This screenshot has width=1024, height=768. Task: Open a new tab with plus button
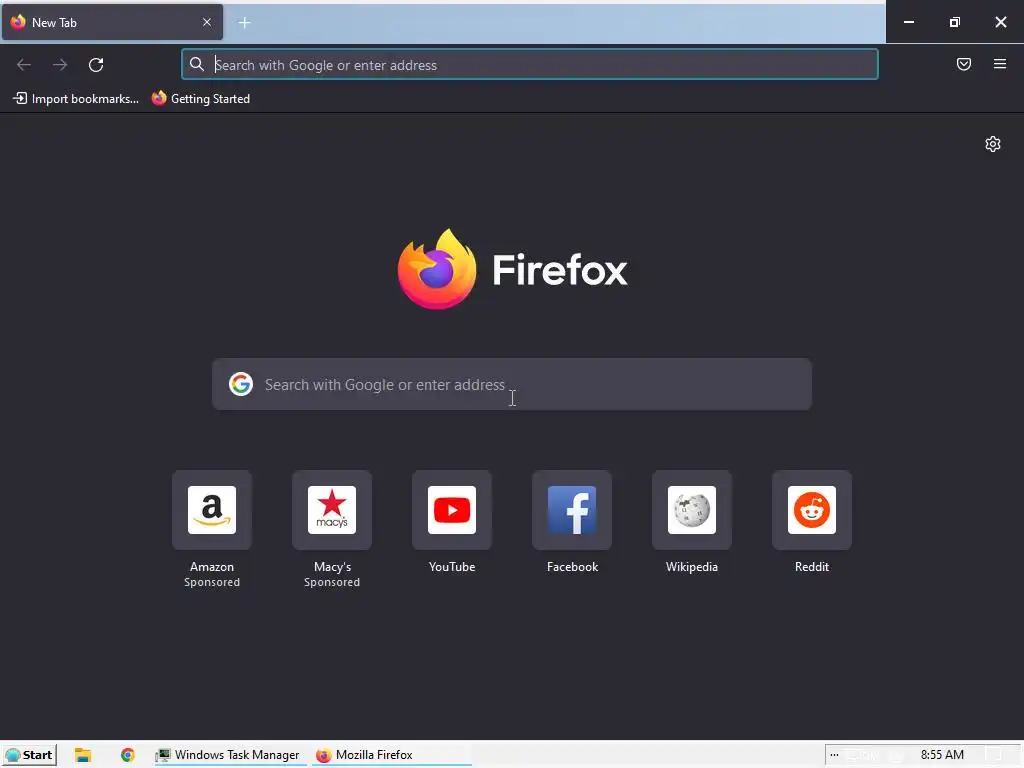coord(244,23)
